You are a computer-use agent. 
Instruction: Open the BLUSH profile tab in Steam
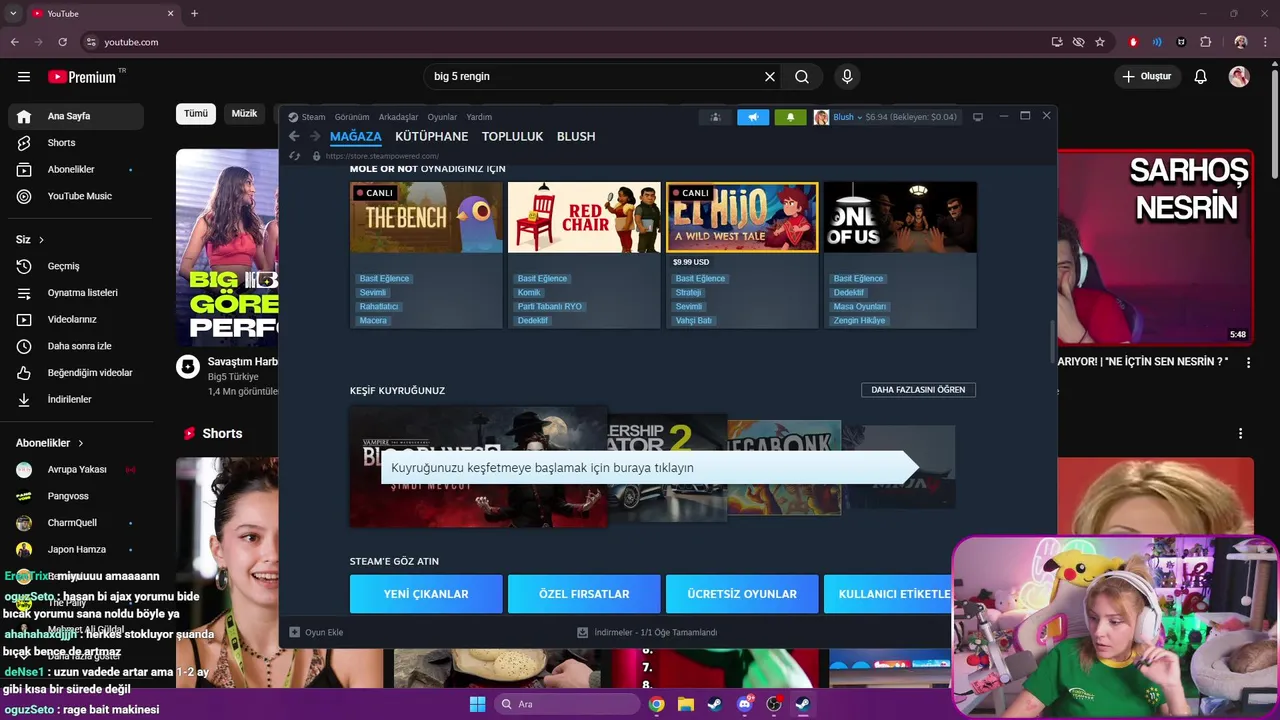click(x=576, y=136)
